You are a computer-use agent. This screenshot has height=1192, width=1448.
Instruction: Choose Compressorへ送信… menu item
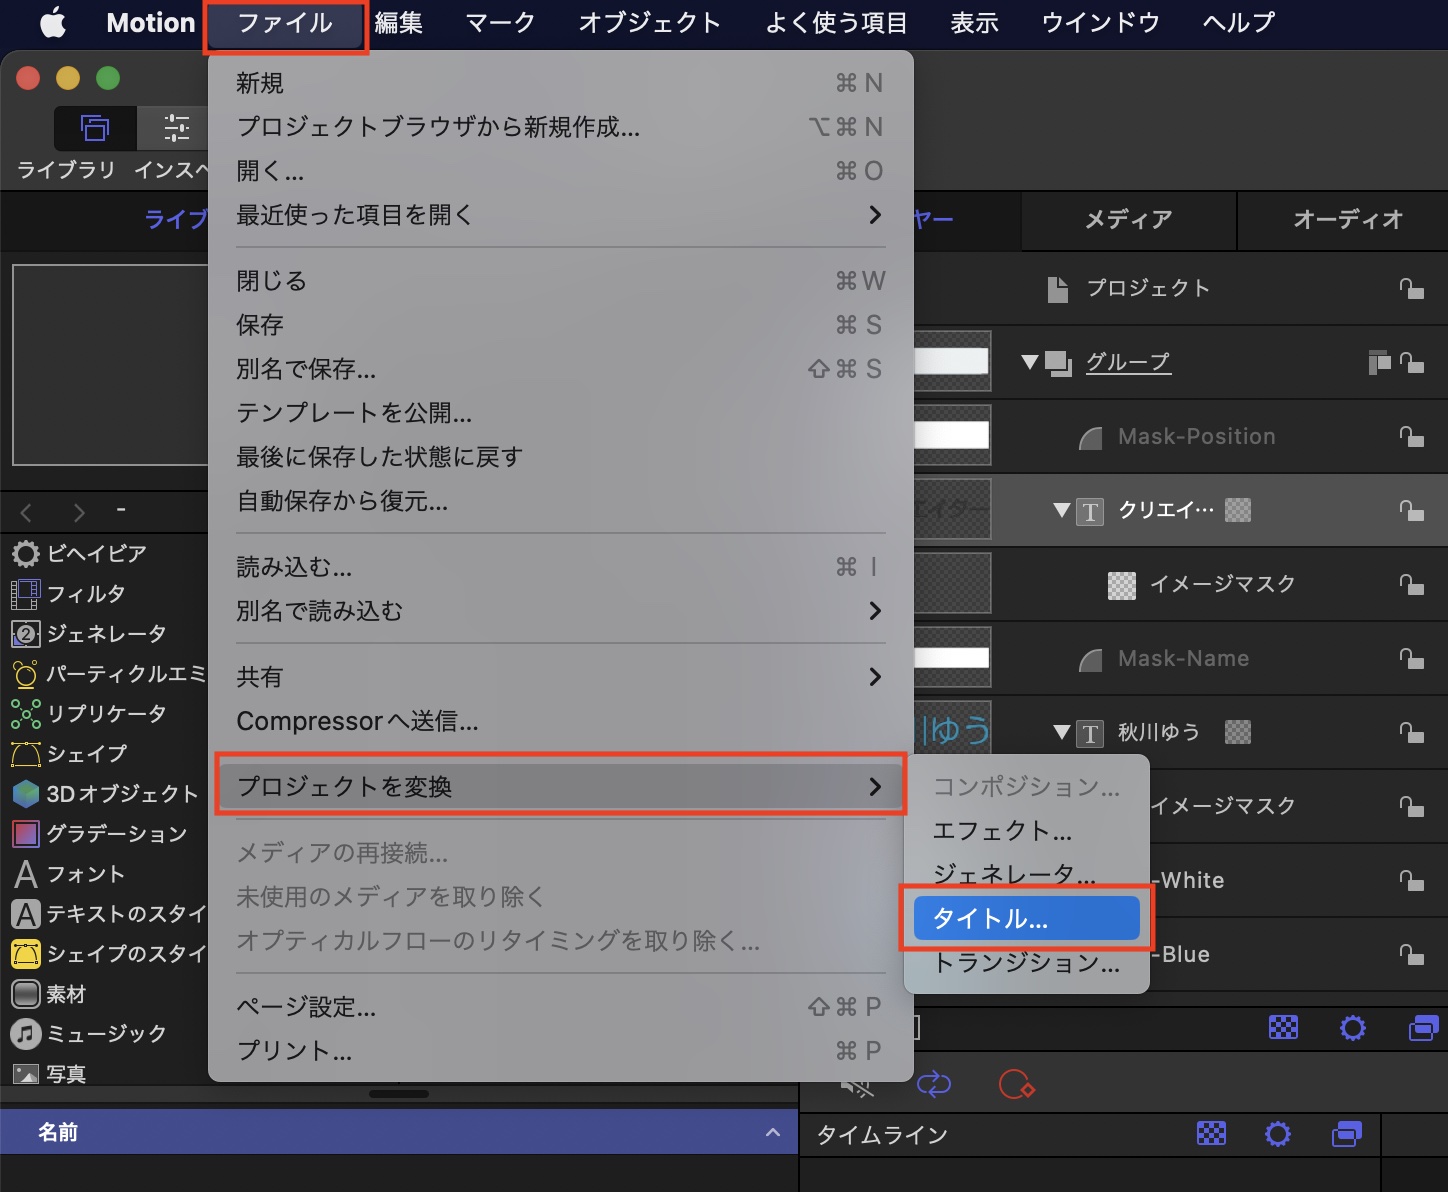pyautogui.click(x=560, y=721)
